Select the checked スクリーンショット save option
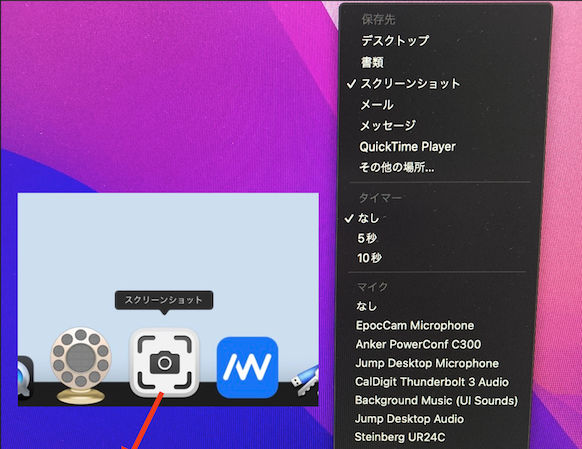 tap(410, 83)
